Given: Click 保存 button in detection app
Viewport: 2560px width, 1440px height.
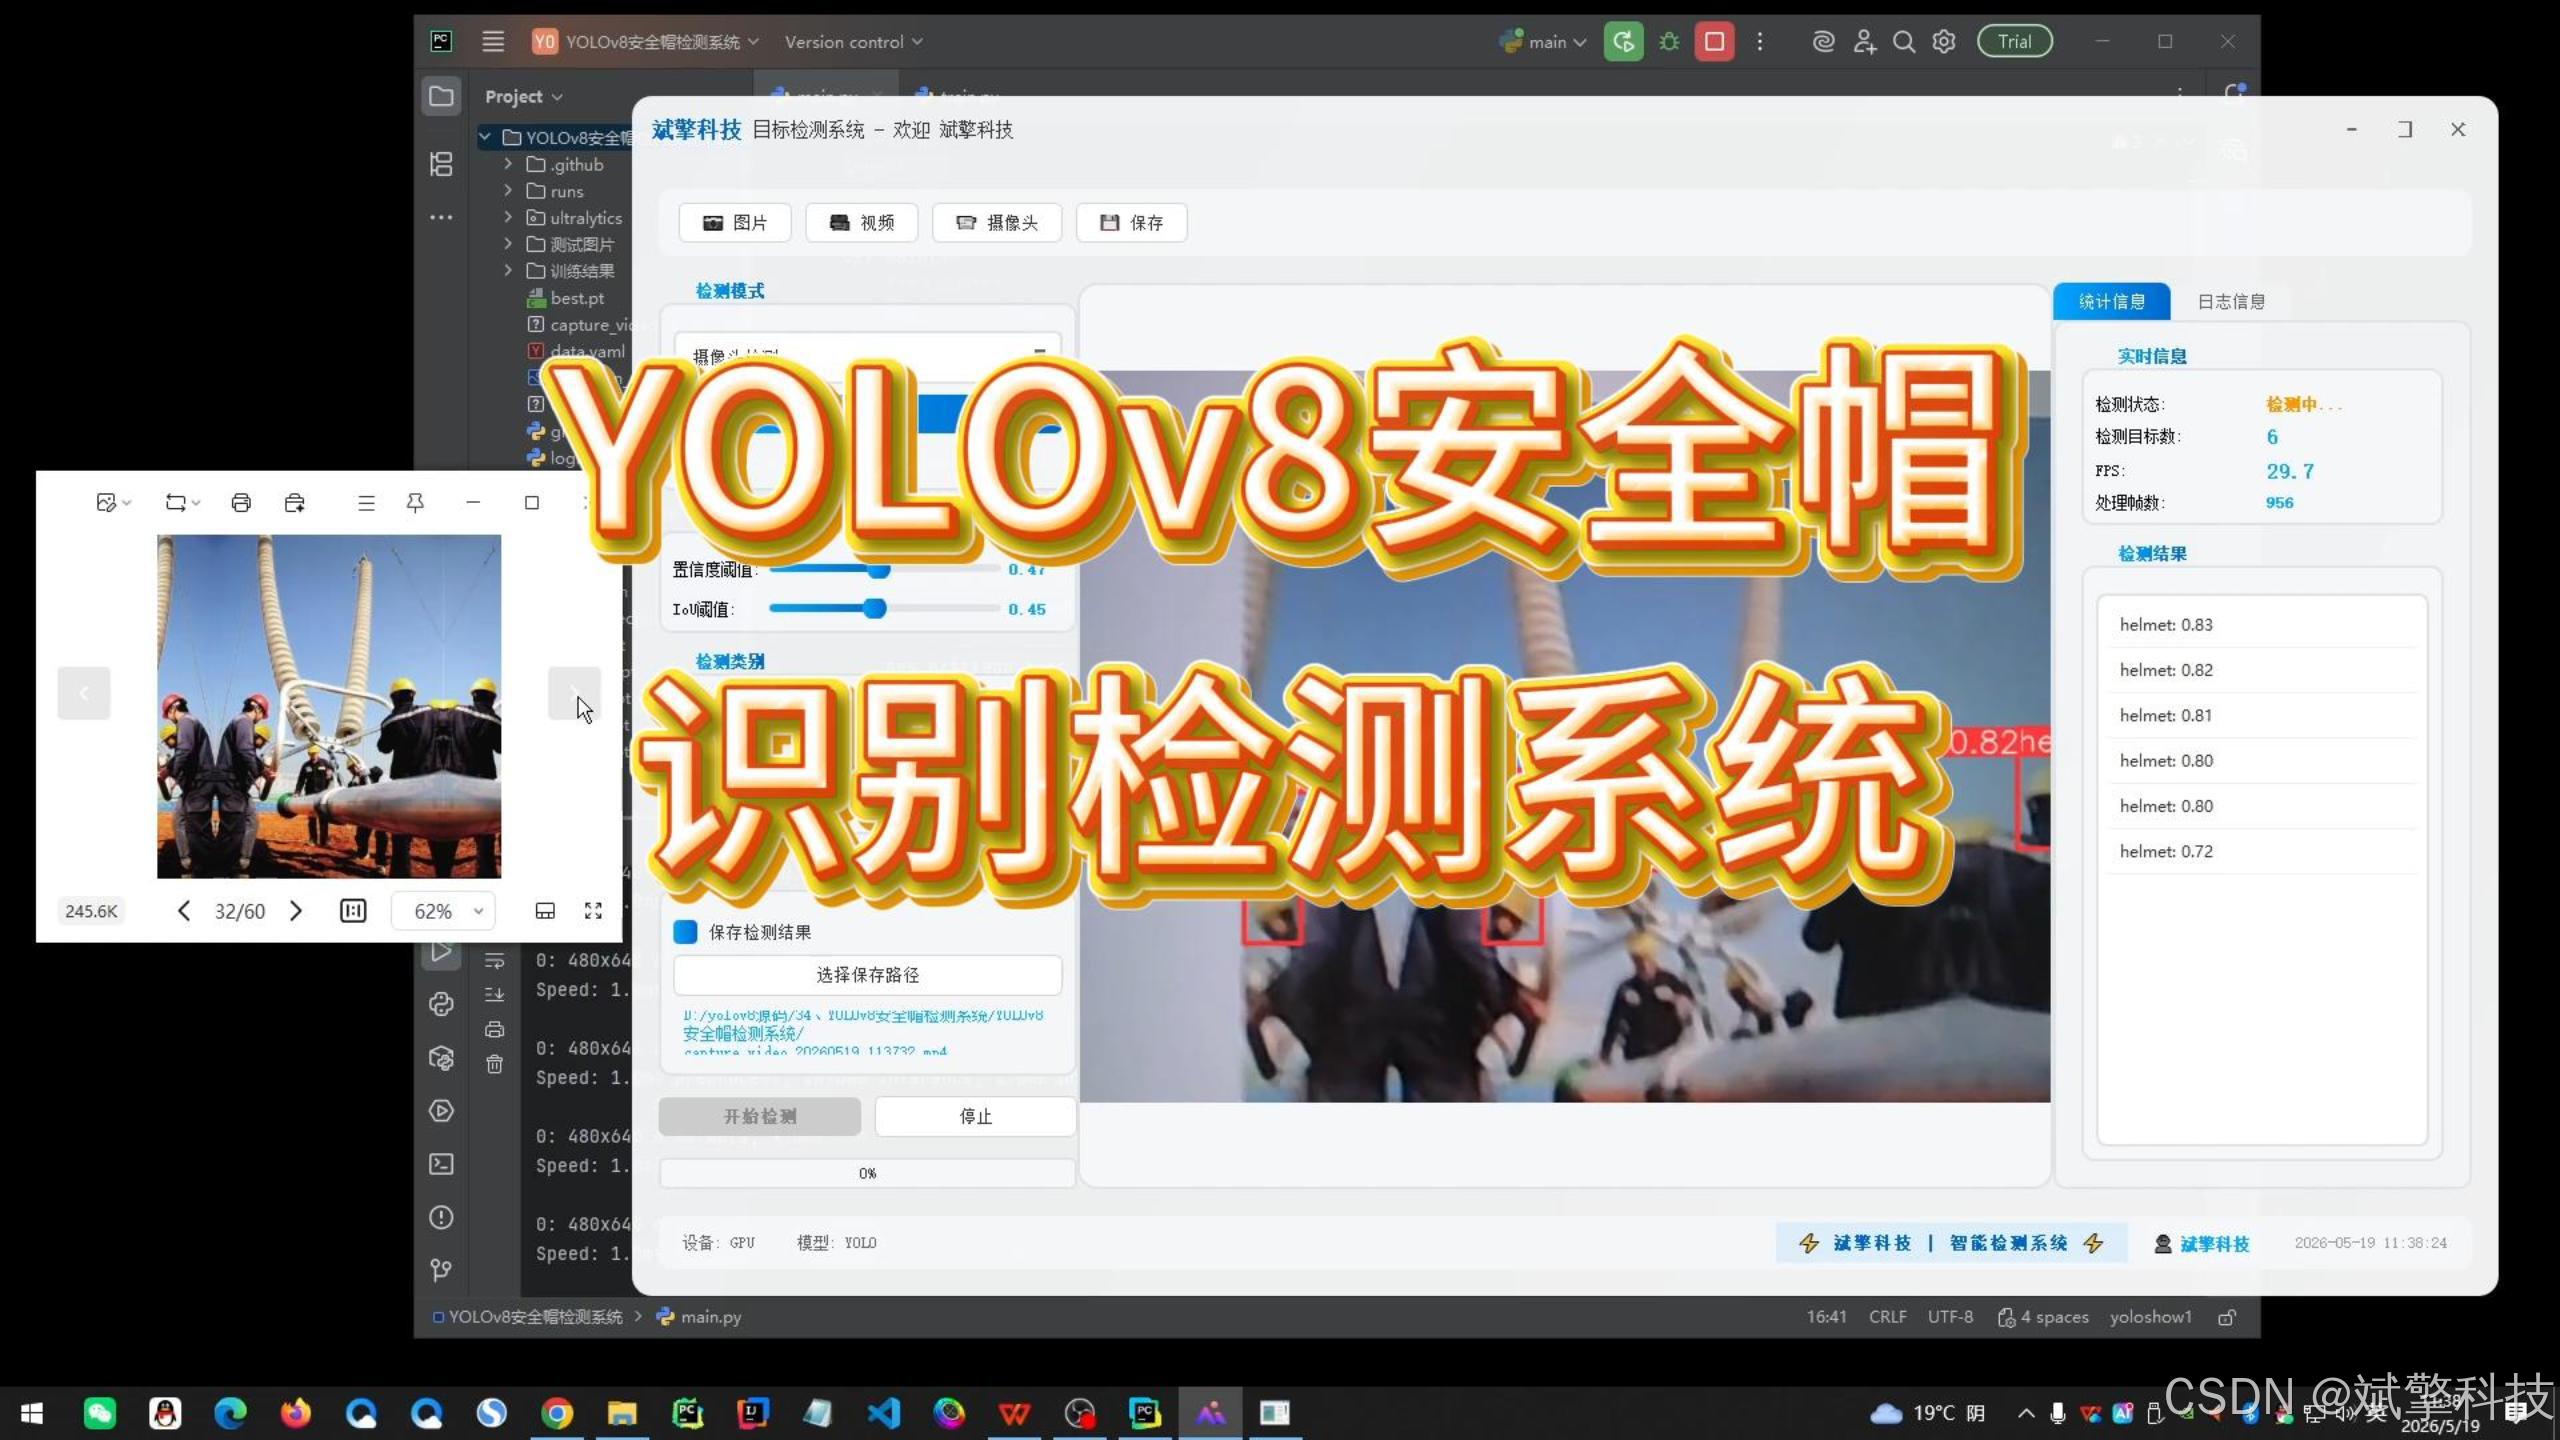Looking at the screenshot, I should pyautogui.click(x=1132, y=223).
